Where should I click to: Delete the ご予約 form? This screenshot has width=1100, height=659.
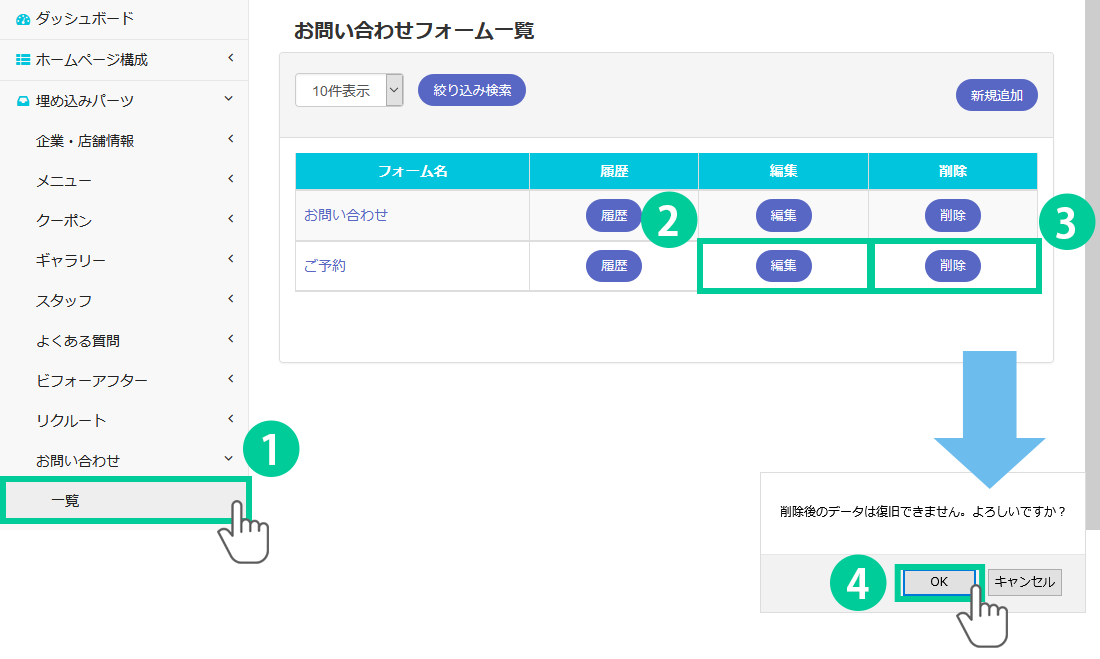pyautogui.click(x=952, y=266)
